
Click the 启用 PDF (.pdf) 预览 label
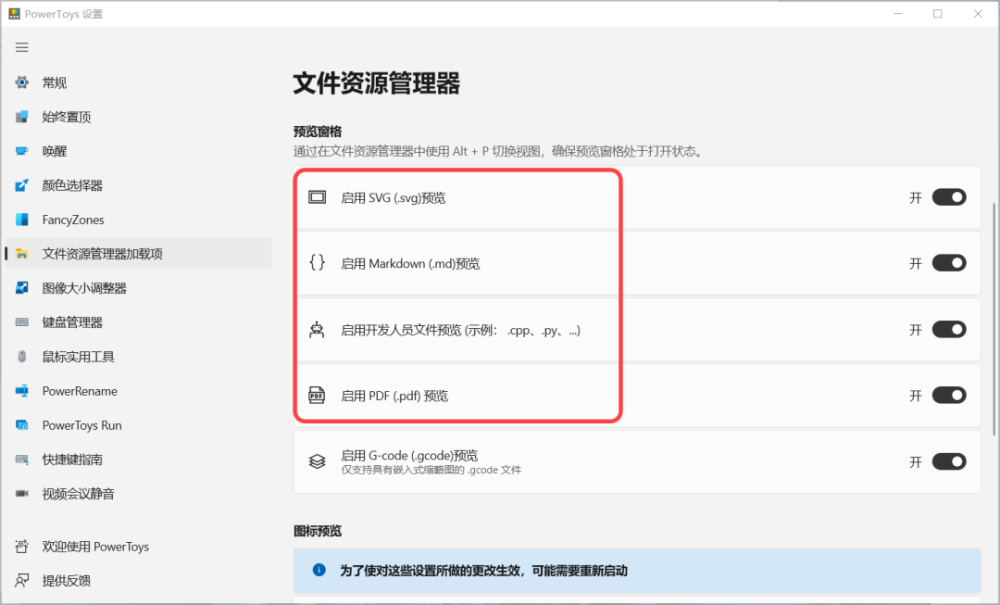pyautogui.click(x=394, y=396)
